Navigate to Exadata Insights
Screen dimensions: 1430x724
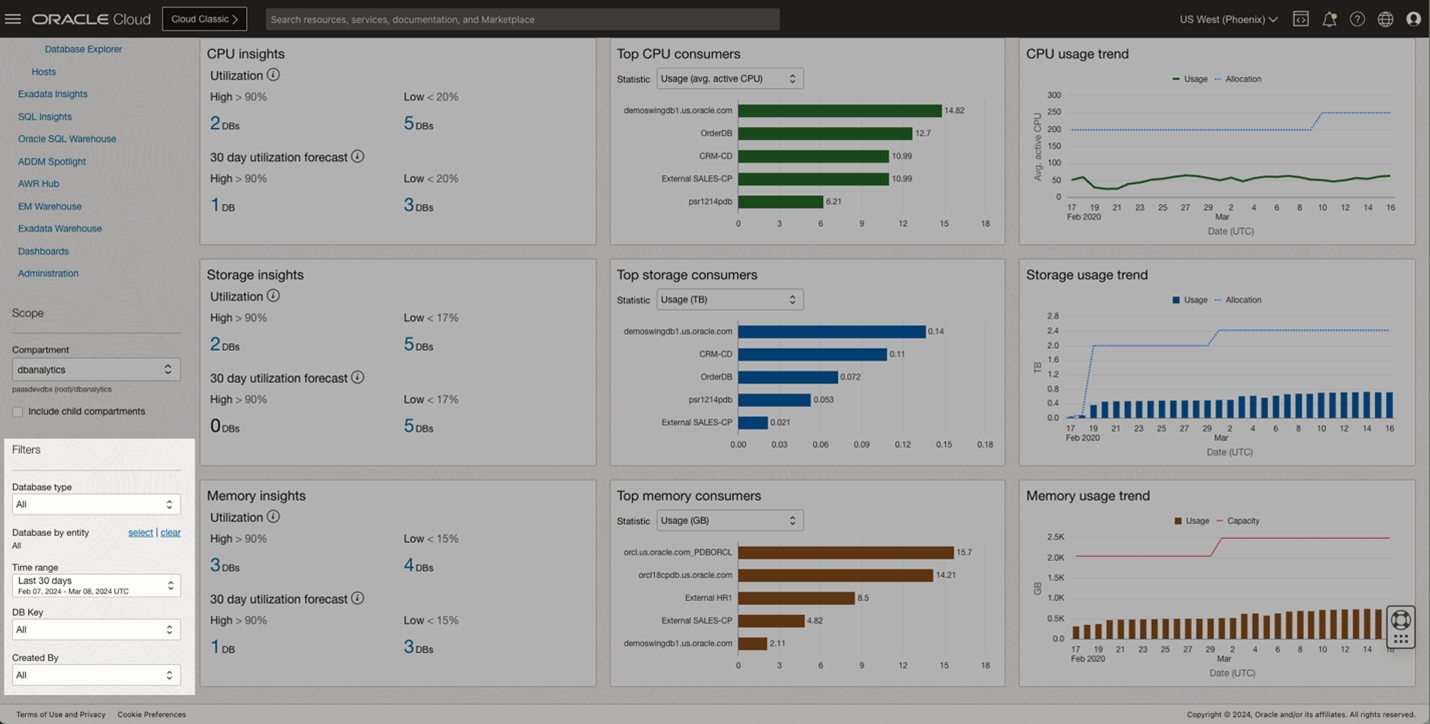(x=53, y=94)
